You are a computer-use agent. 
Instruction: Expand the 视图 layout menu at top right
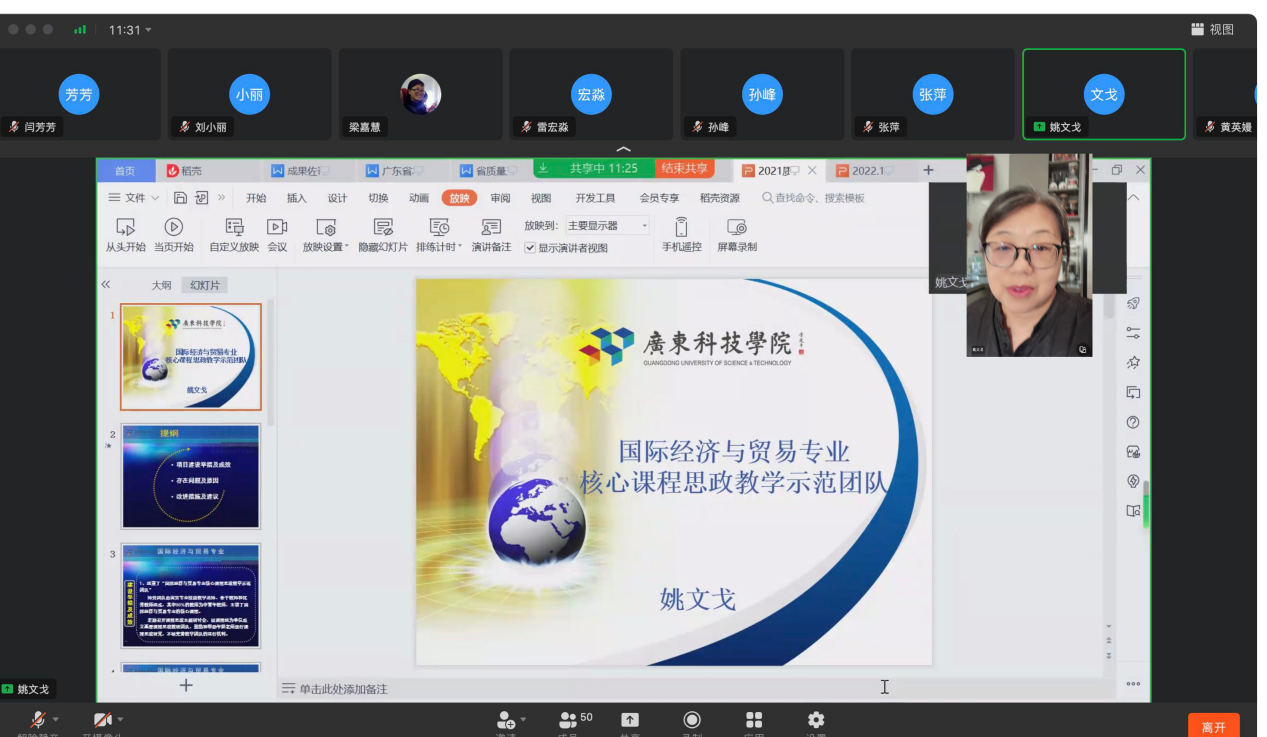point(1212,29)
